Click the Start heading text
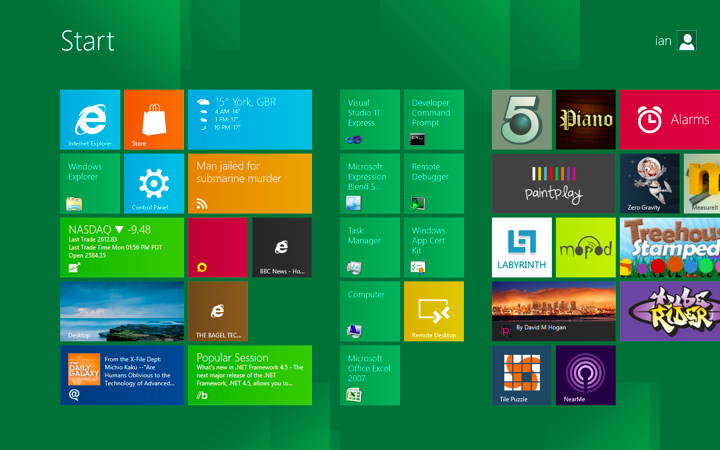Screen dimensions: 720x450 tap(87, 41)
